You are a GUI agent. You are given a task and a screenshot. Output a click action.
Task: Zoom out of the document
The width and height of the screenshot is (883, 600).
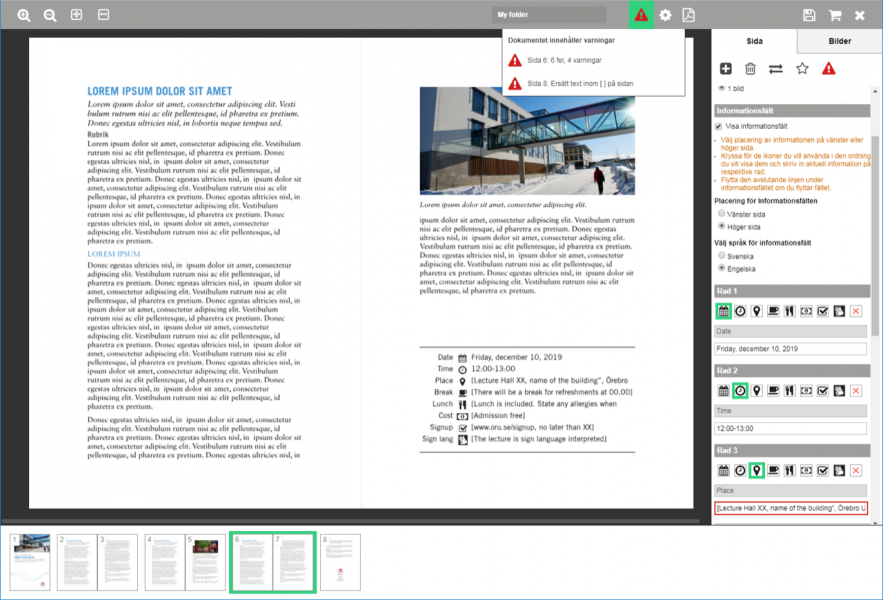point(50,15)
